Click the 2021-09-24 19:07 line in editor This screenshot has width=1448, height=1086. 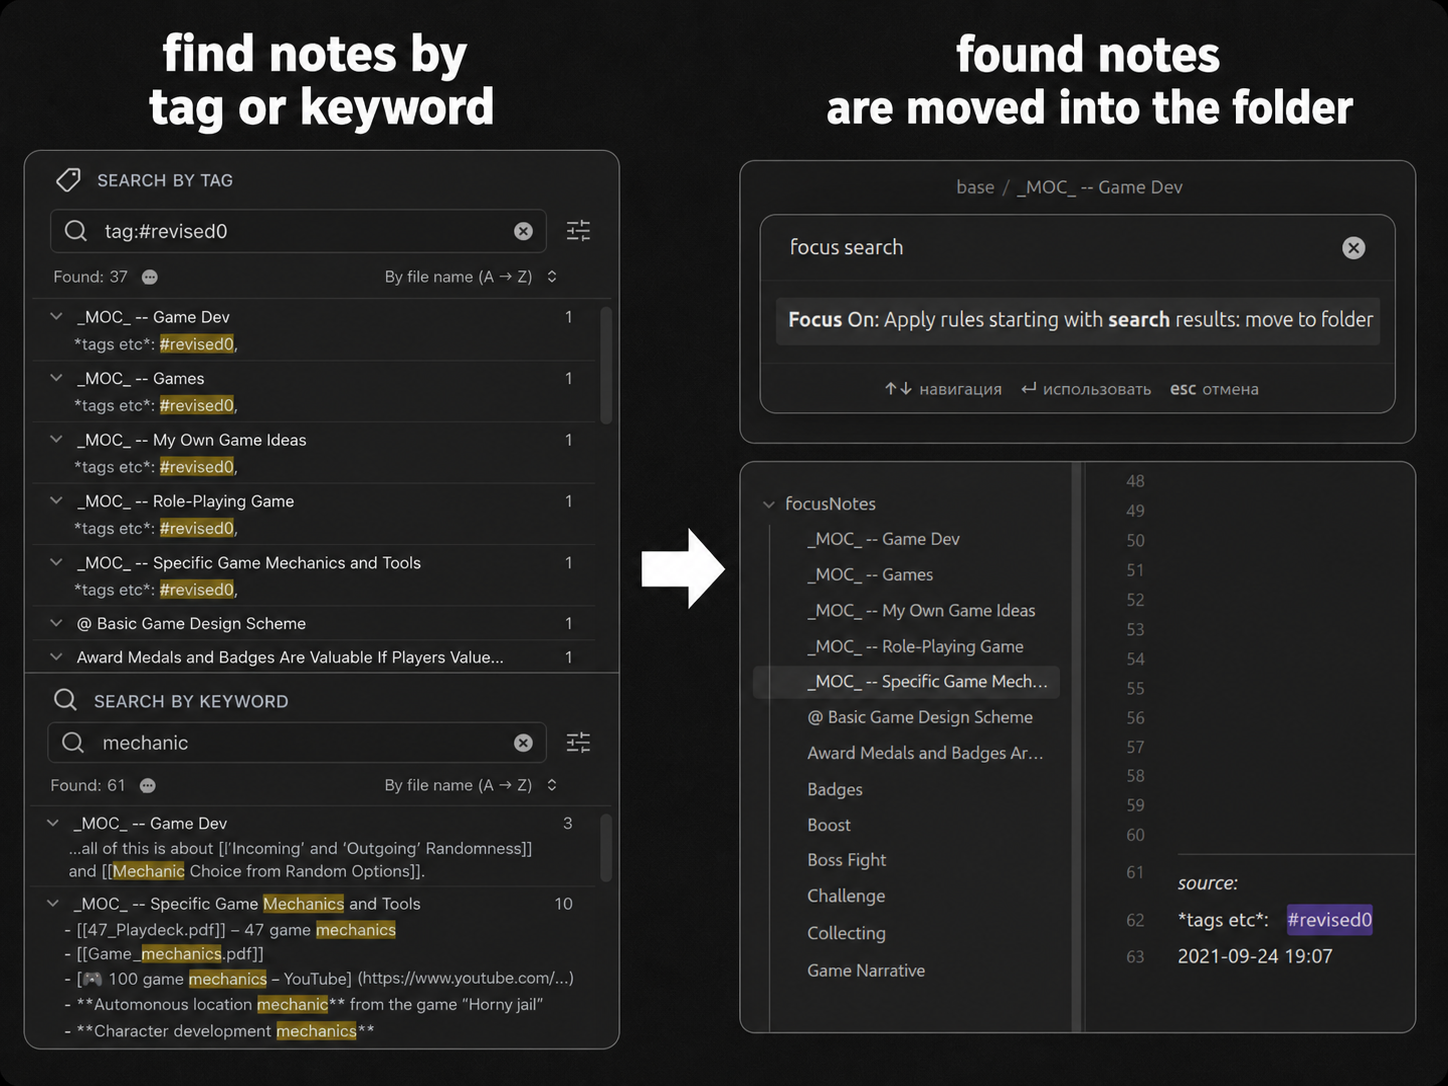pos(1255,956)
